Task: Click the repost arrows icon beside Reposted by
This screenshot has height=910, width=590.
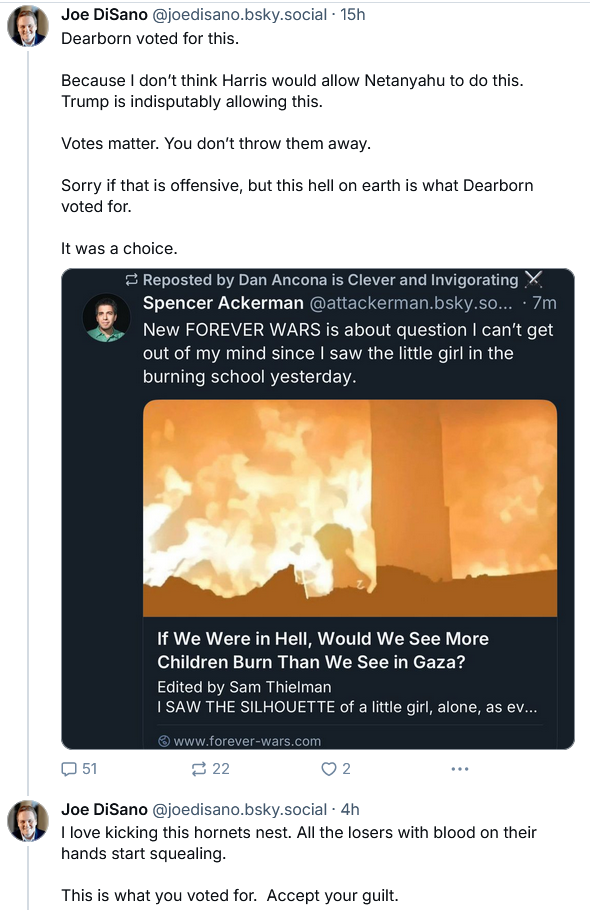Action: pyautogui.click(x=132, y=280)
